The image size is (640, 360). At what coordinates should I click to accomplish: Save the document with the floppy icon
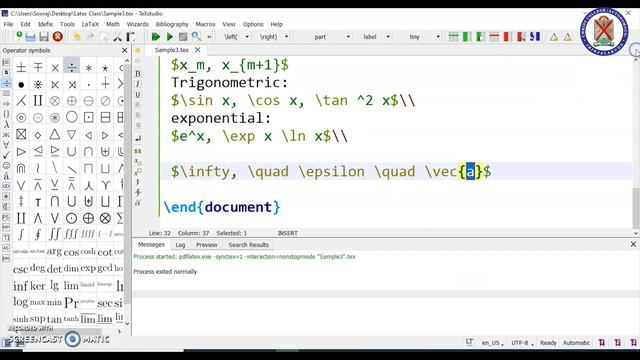click(x=44, y=37)
